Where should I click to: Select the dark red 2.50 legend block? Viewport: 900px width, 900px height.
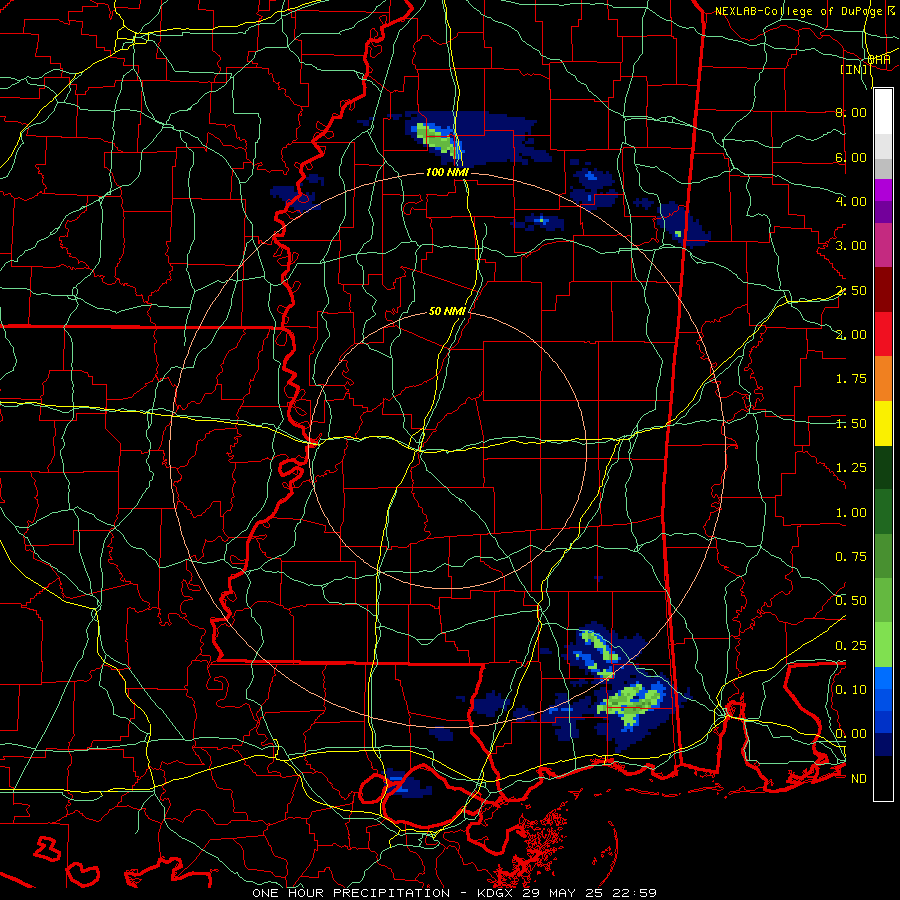[x=883, y=290]
